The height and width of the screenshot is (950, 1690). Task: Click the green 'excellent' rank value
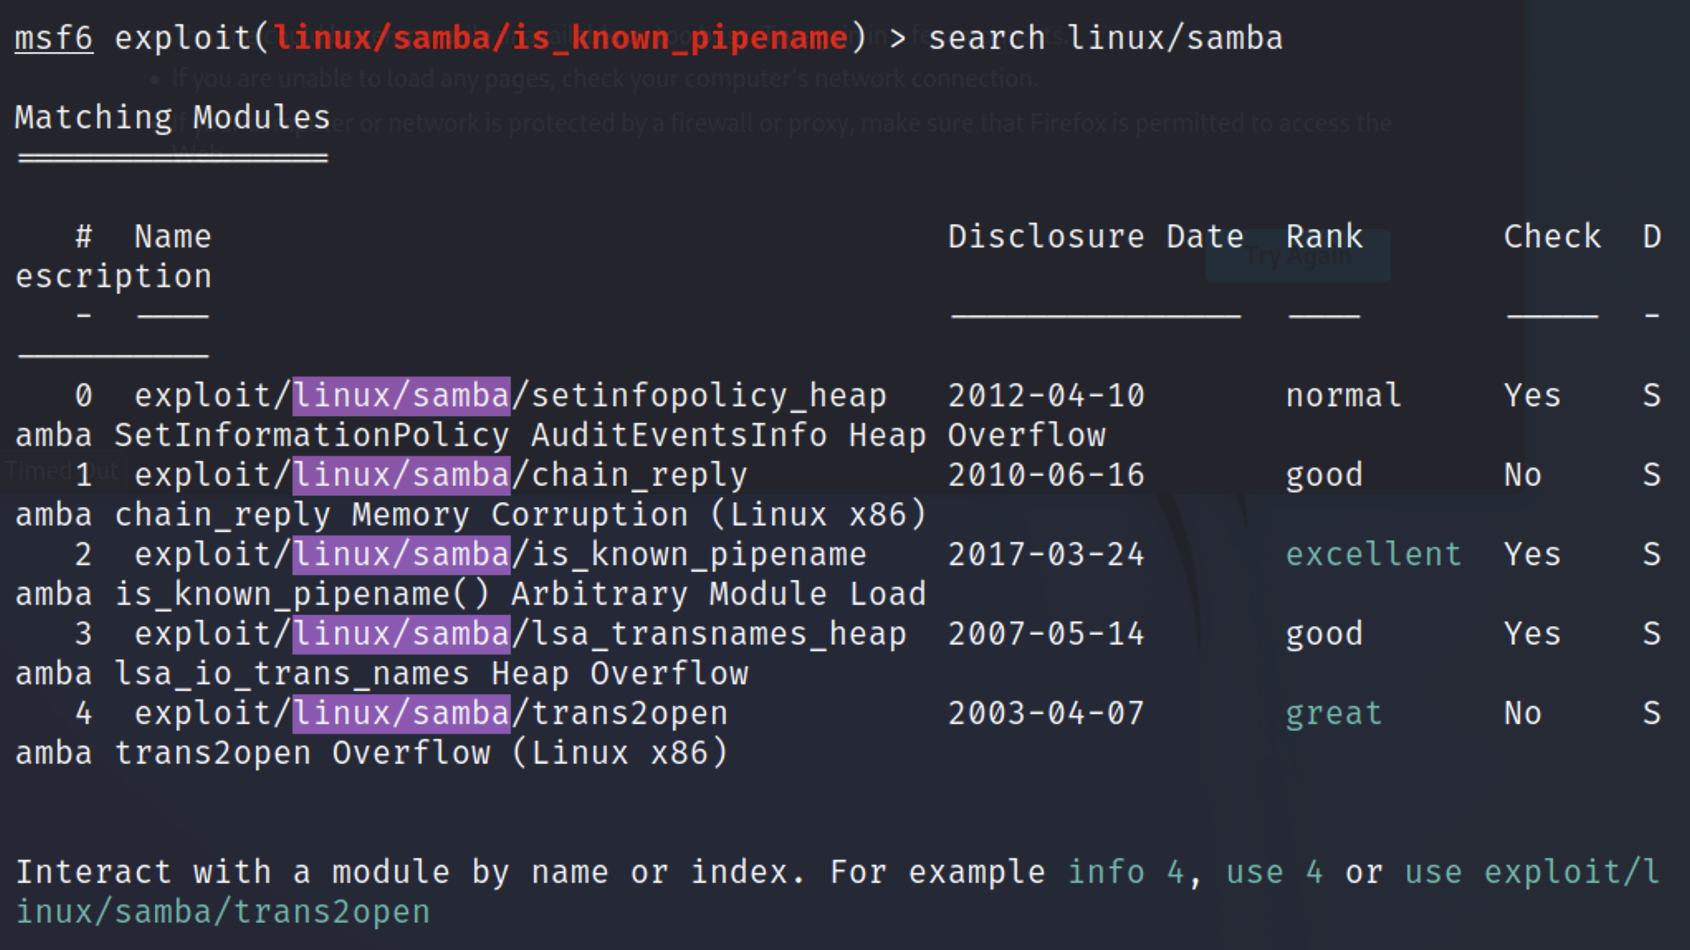1372,554
